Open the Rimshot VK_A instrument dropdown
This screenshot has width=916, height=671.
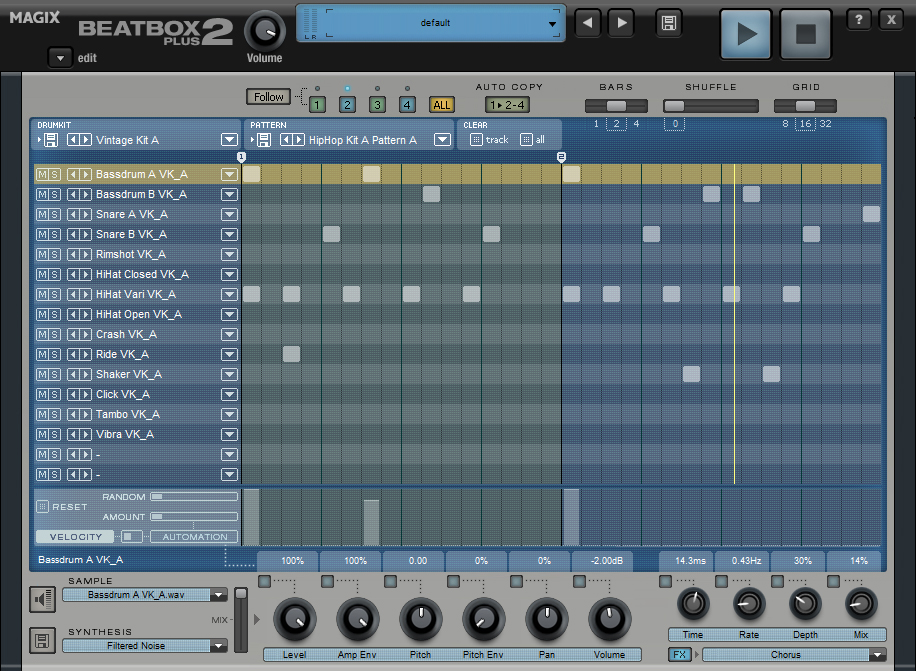pos(229,255)
